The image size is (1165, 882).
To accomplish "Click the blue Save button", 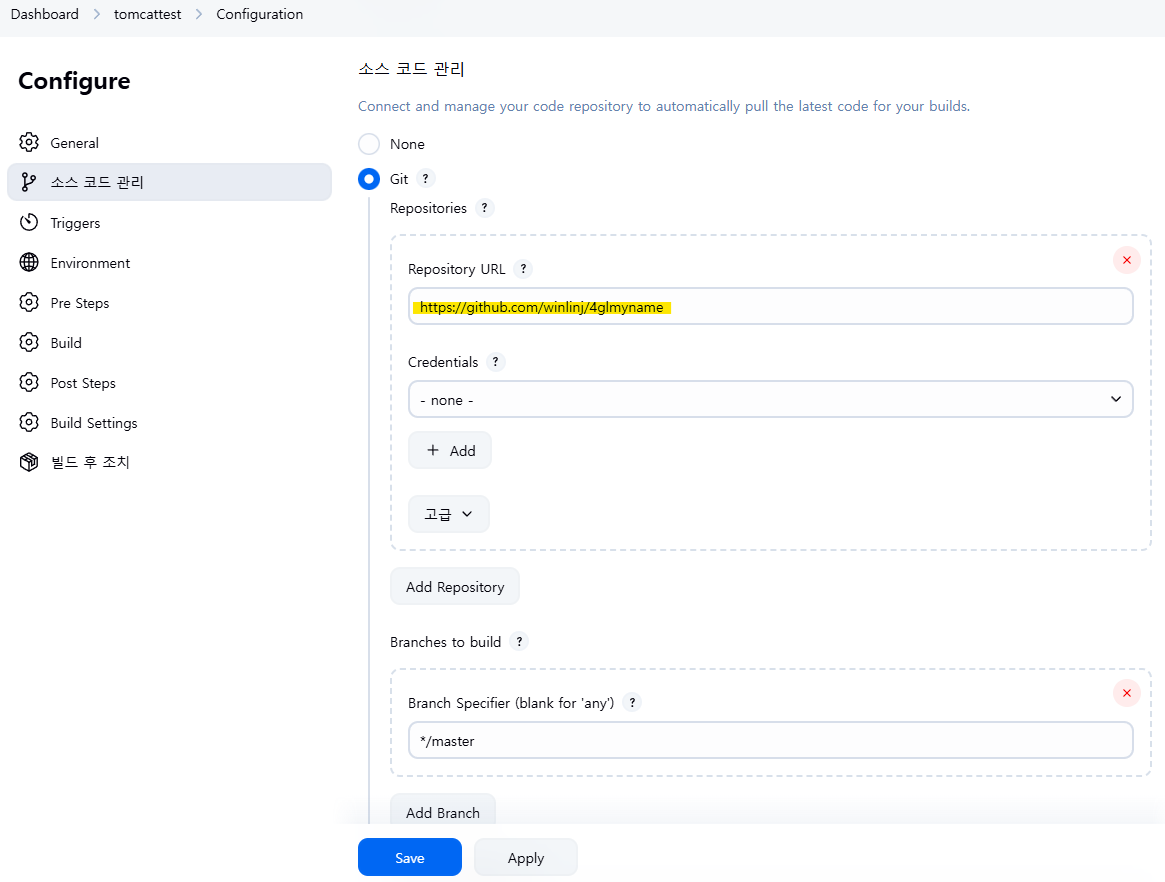I will (x=409, y=857).
